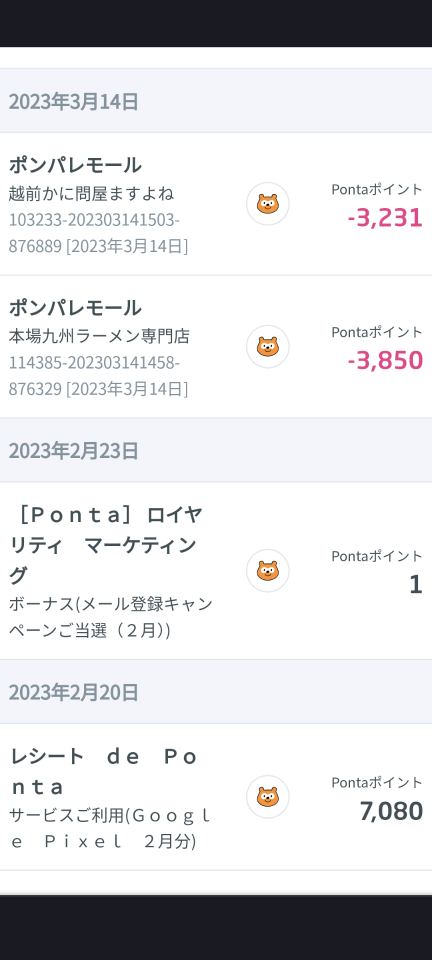Open the レシート de Ponta entry
This screenshot has height=960, width=432.
coord(216,797)
